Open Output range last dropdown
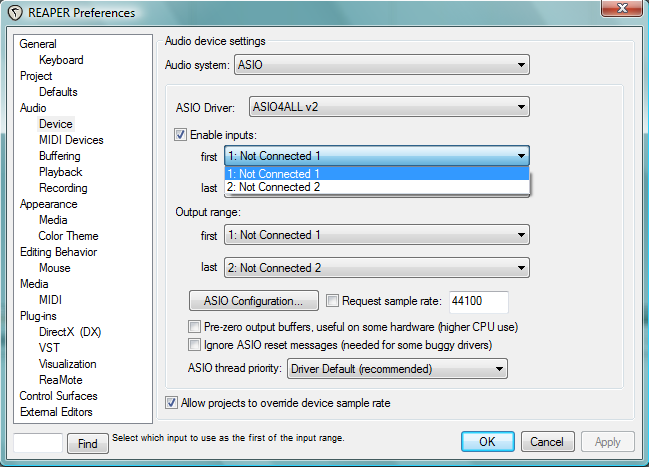 (377, 268)
